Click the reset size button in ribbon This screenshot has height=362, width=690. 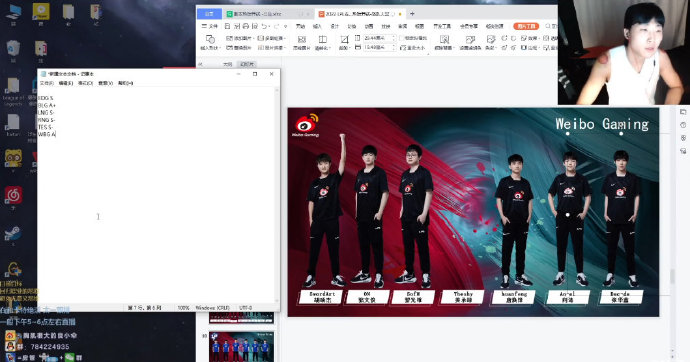coord(413,48)
